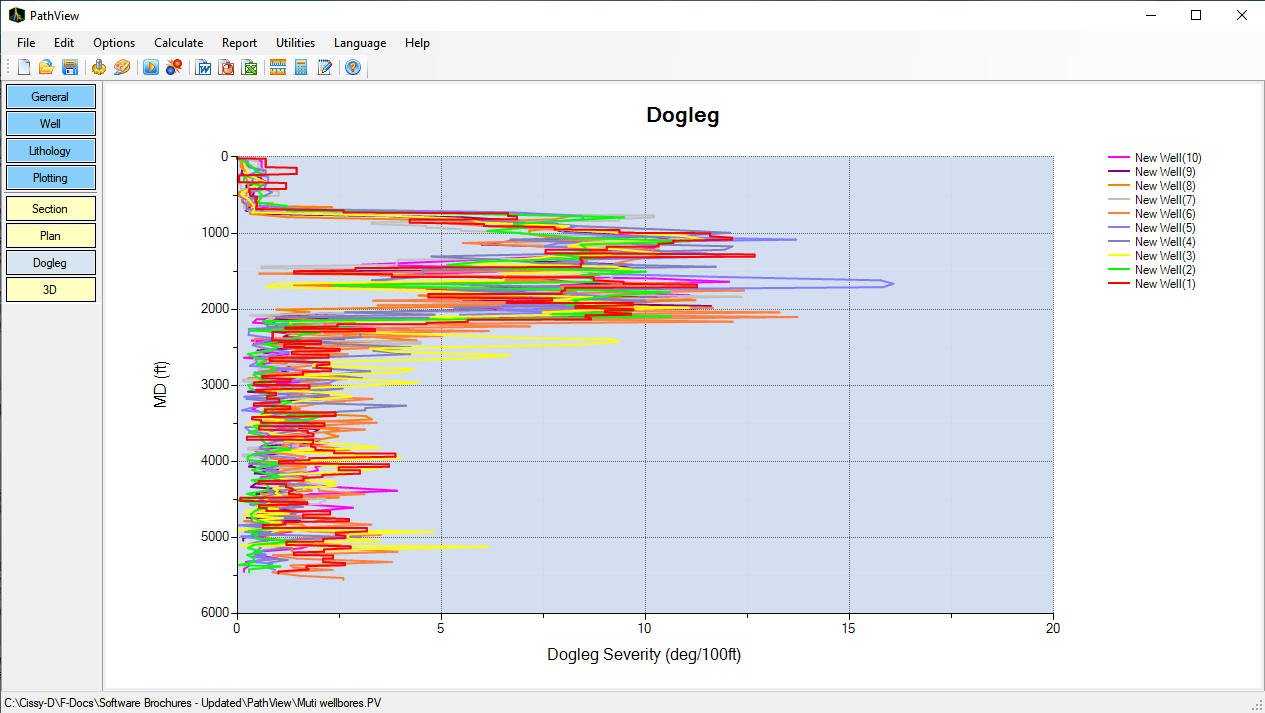Open the Calculate menu
Viewport: 1265px width, 713px height.
tap(178, 43)
